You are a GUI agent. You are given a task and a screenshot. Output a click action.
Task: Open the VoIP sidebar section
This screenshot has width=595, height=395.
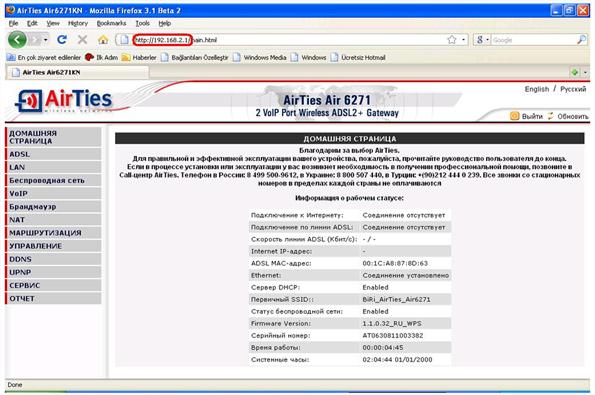pos(54,193)
